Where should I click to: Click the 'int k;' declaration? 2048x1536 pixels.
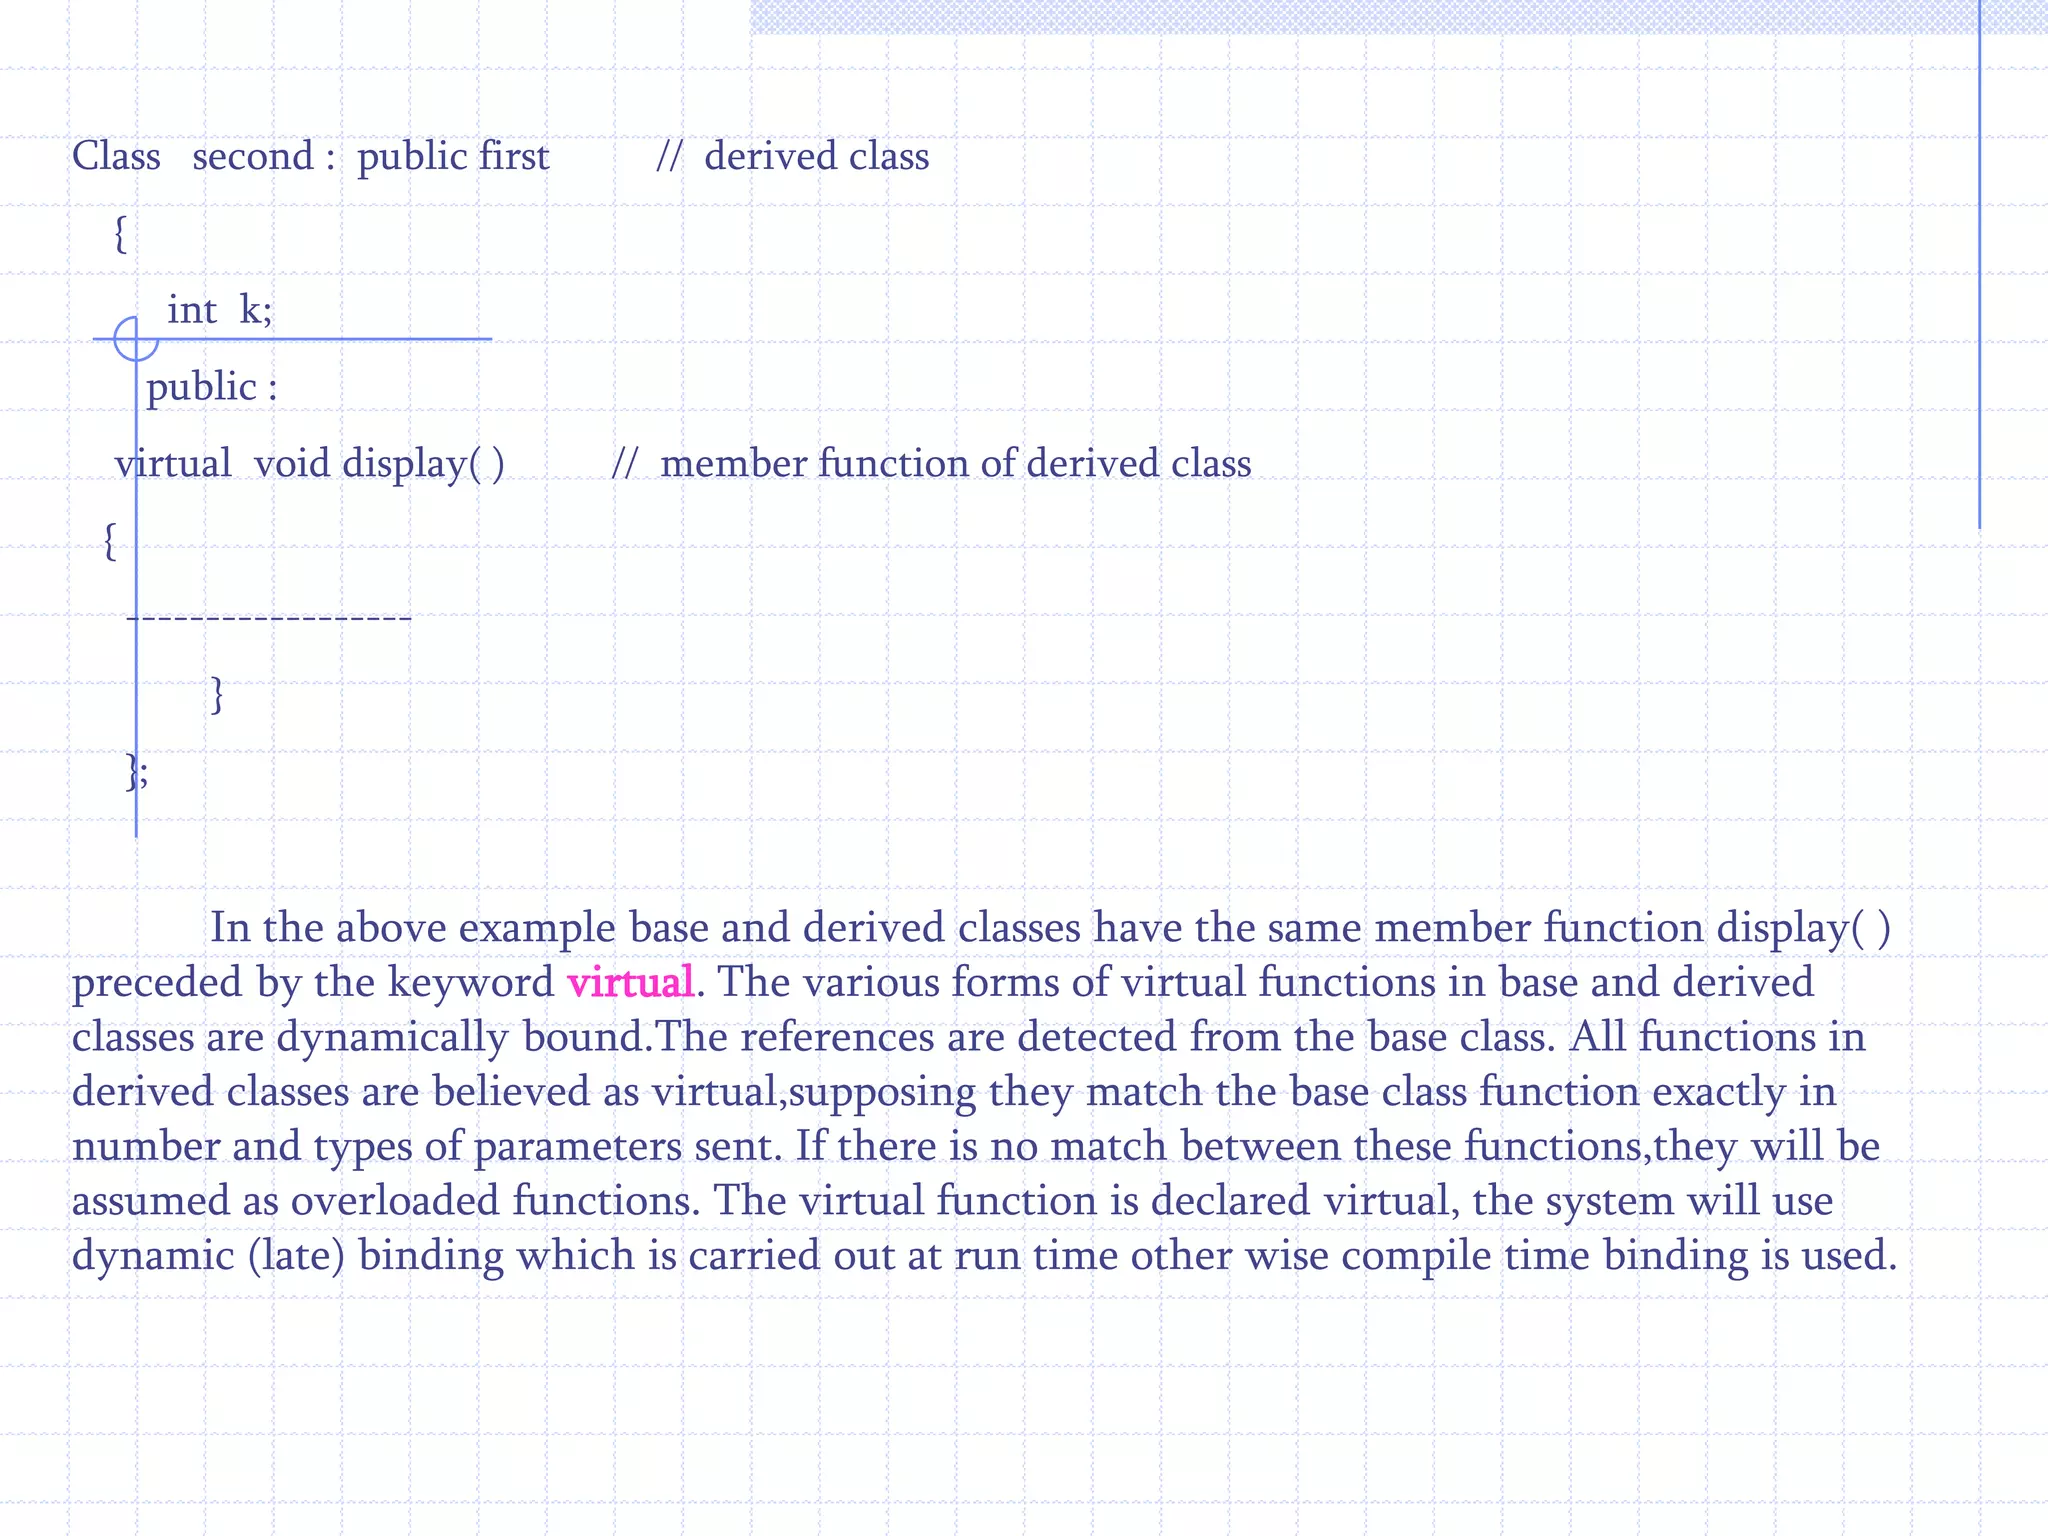pos(219,310)
